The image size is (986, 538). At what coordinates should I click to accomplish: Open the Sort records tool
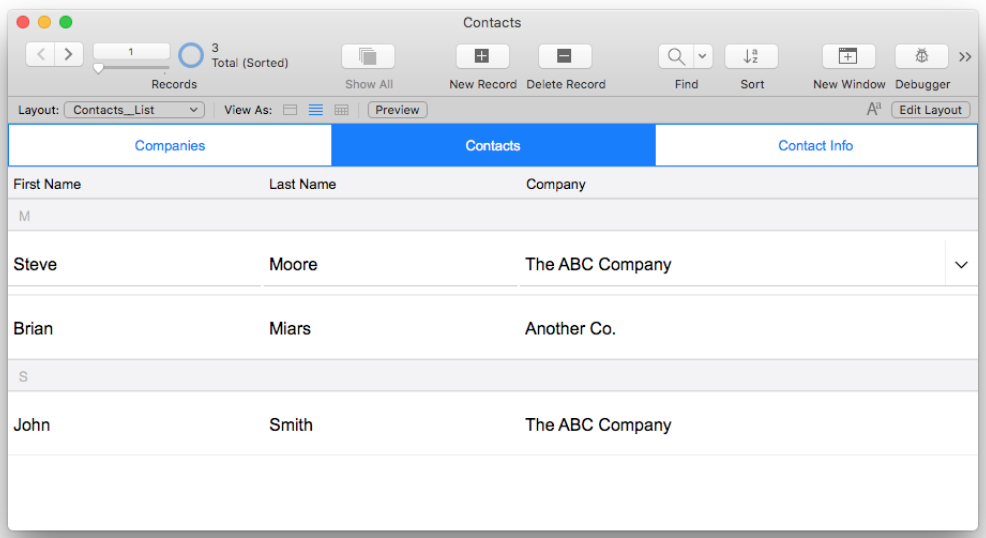751,57
